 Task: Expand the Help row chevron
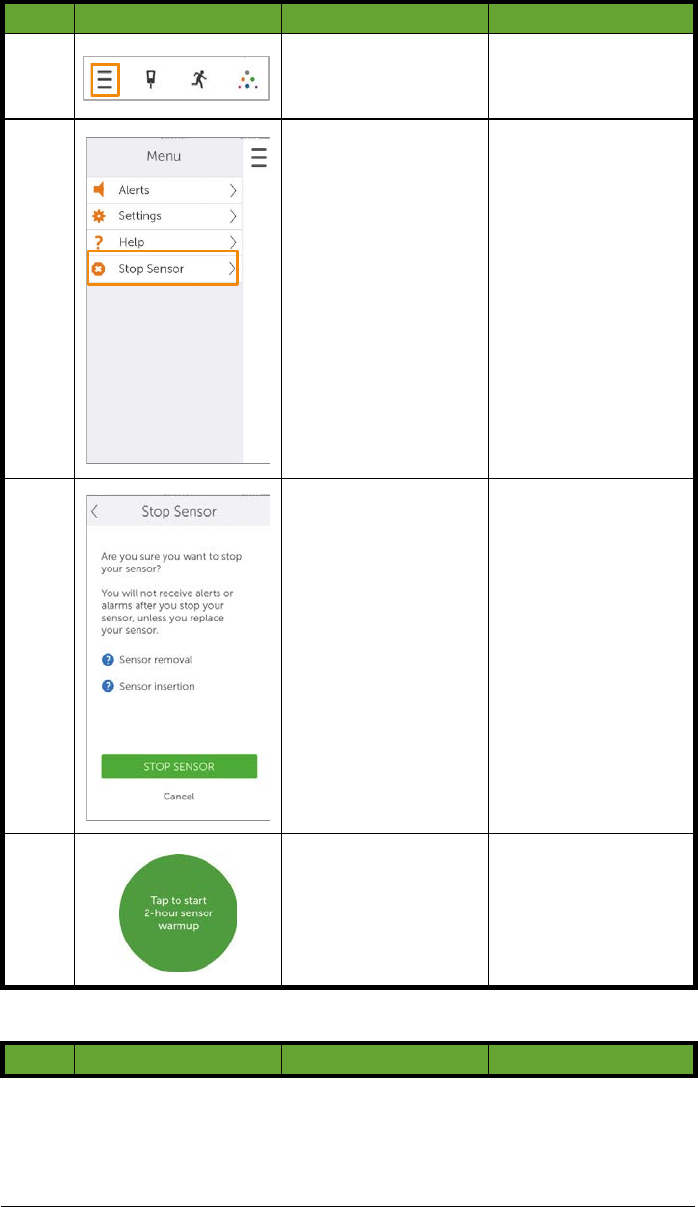(x=232, y=242)
